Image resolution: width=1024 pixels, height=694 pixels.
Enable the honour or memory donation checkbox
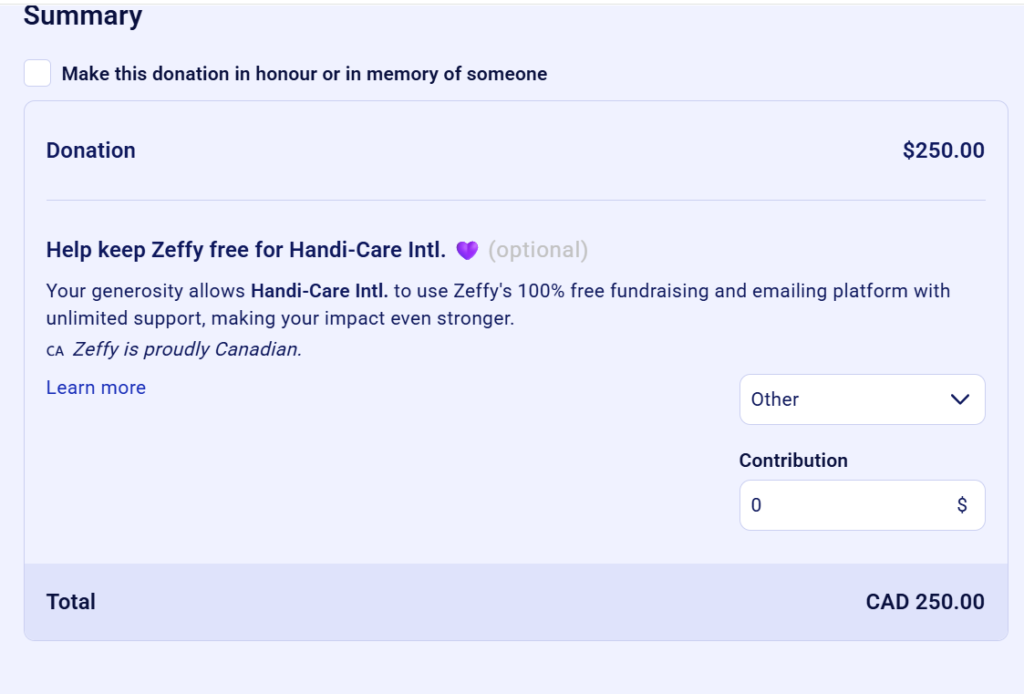point(38,74)
